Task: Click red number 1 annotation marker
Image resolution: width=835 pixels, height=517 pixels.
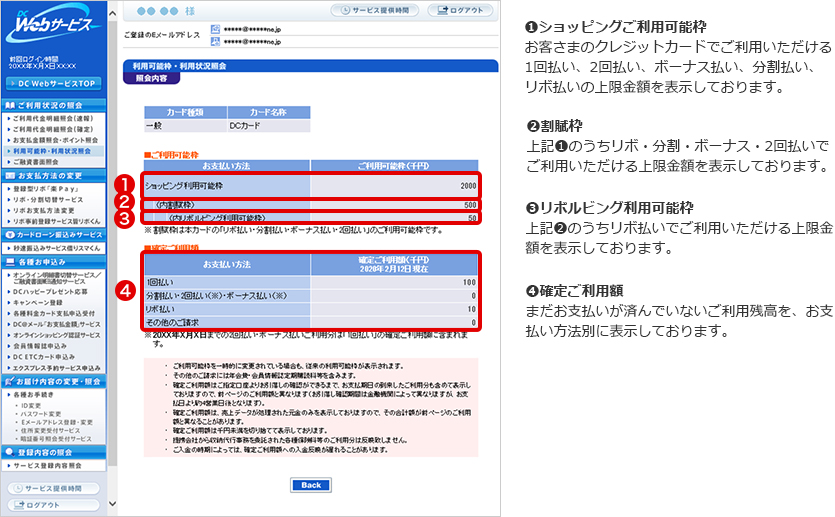Action: (x=125, y=186)
